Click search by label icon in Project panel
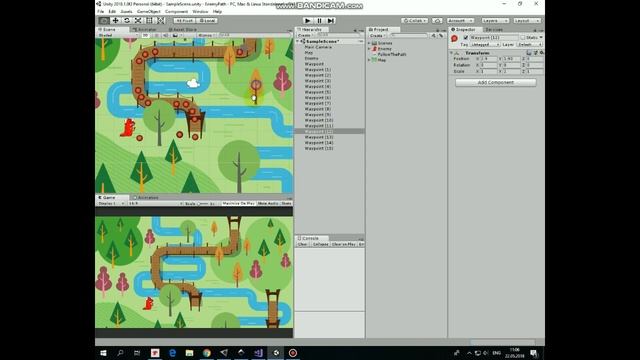The image size is (640, 360). coord(441,36)
